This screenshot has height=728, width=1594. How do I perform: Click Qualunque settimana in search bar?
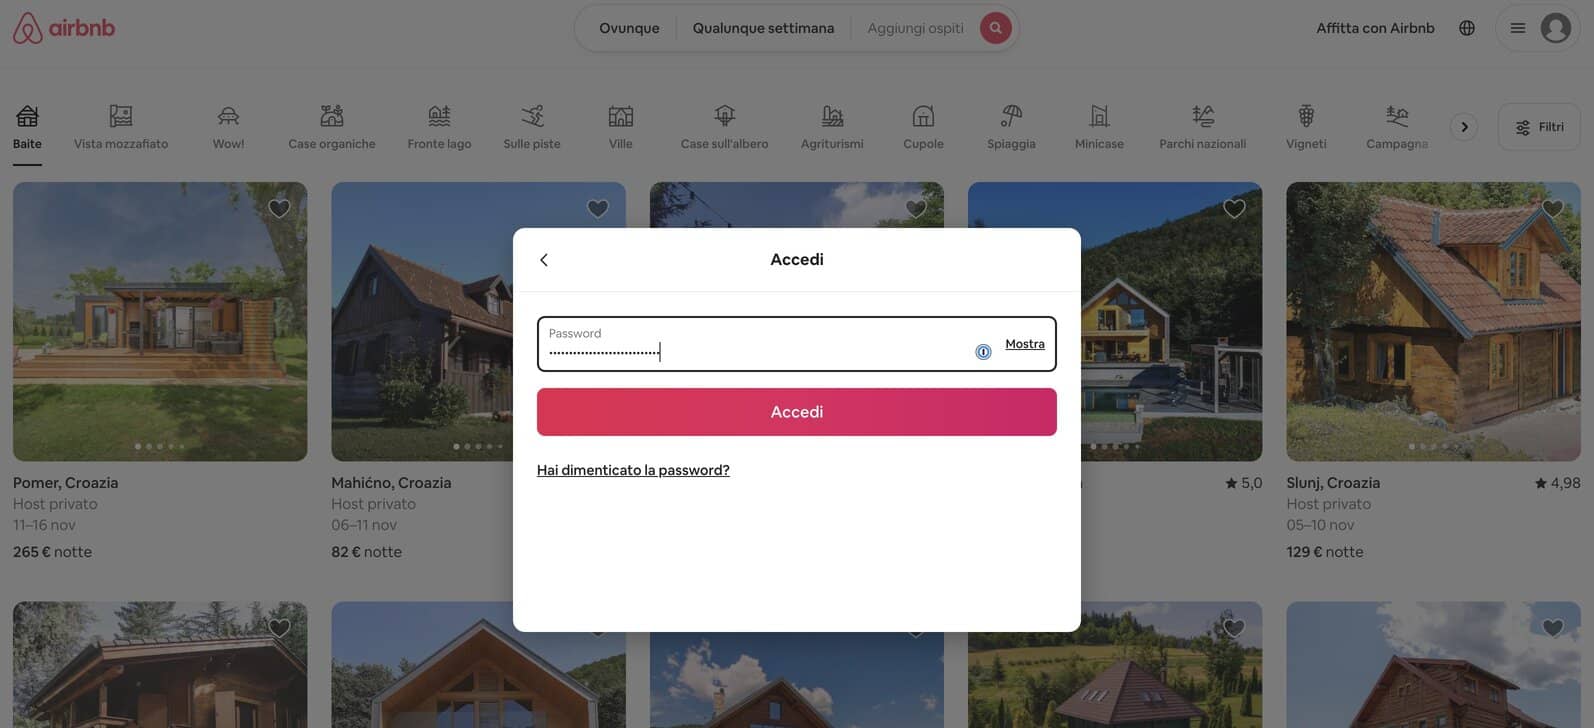pos(763,28)
